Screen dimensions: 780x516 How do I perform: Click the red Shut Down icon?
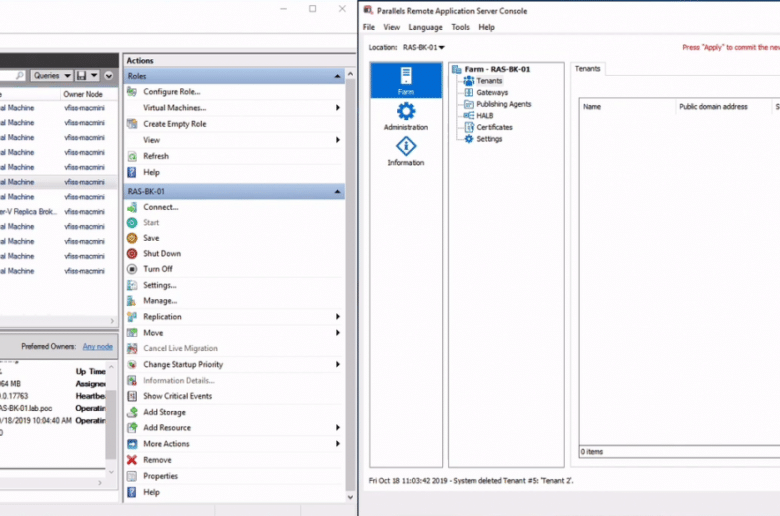(x=132, y=253)
